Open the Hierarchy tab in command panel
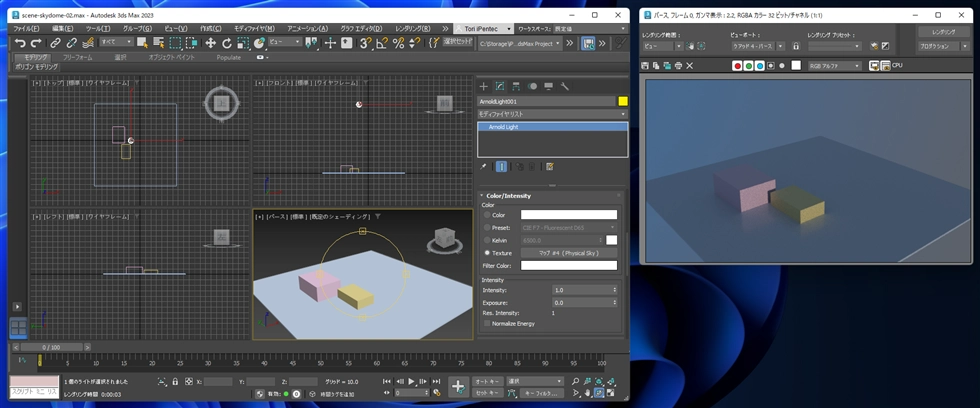 (x=516, y=86)
